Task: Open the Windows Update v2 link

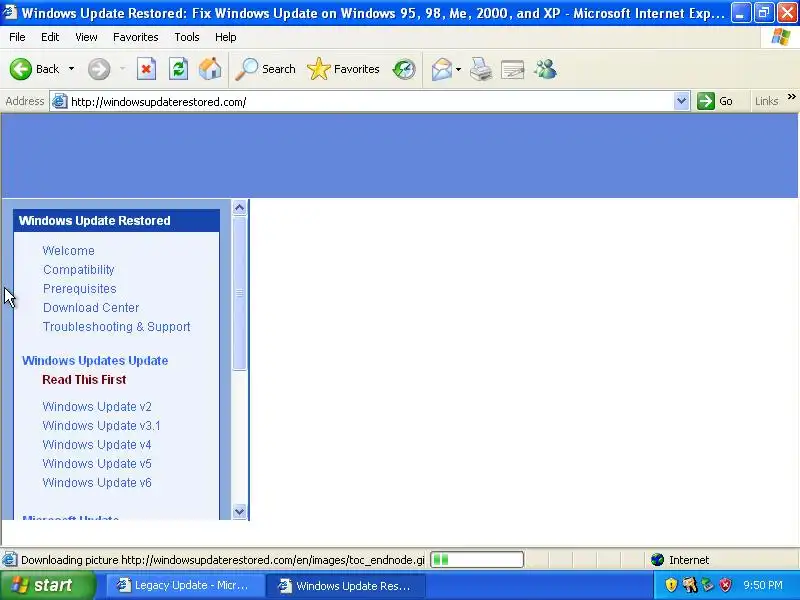Action: coord(97,407)
